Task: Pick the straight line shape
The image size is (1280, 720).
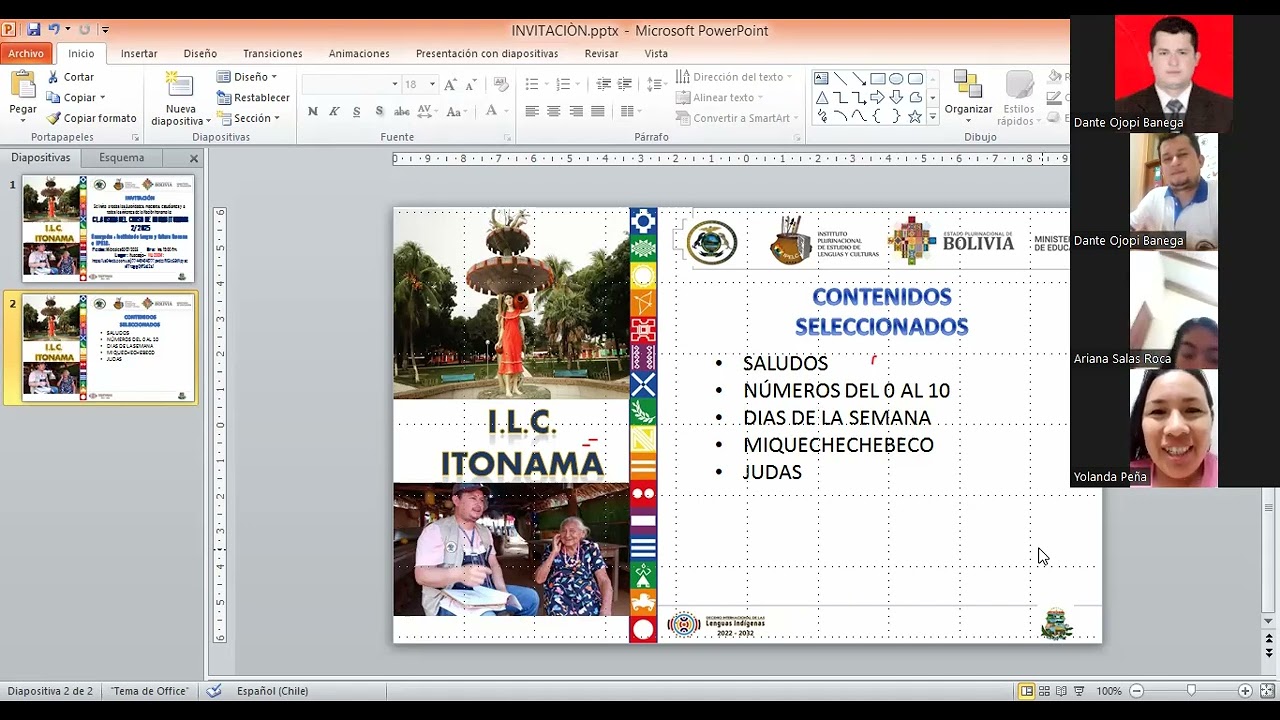Action: click(x=840, y=79)
